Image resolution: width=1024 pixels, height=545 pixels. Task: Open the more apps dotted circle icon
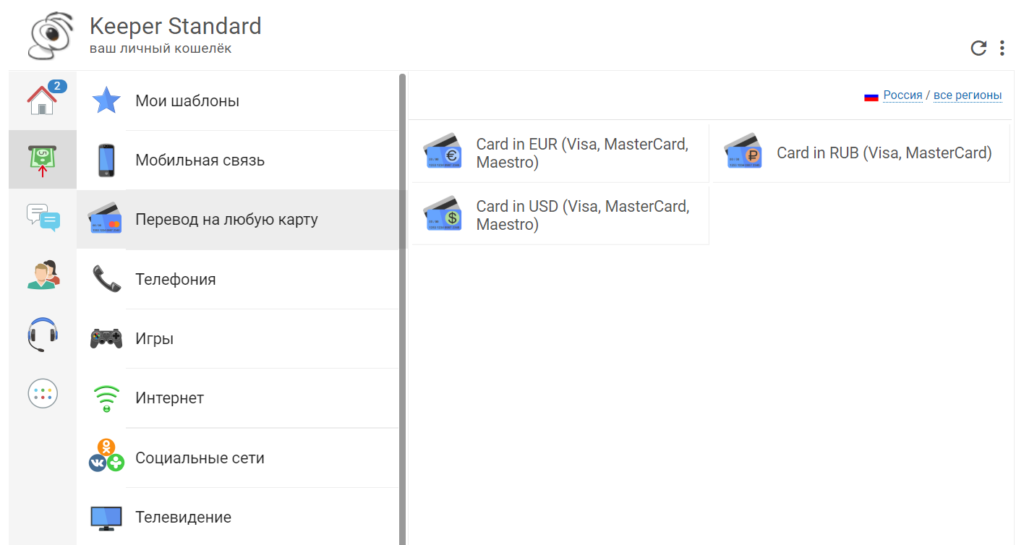(x=43, y=394)
